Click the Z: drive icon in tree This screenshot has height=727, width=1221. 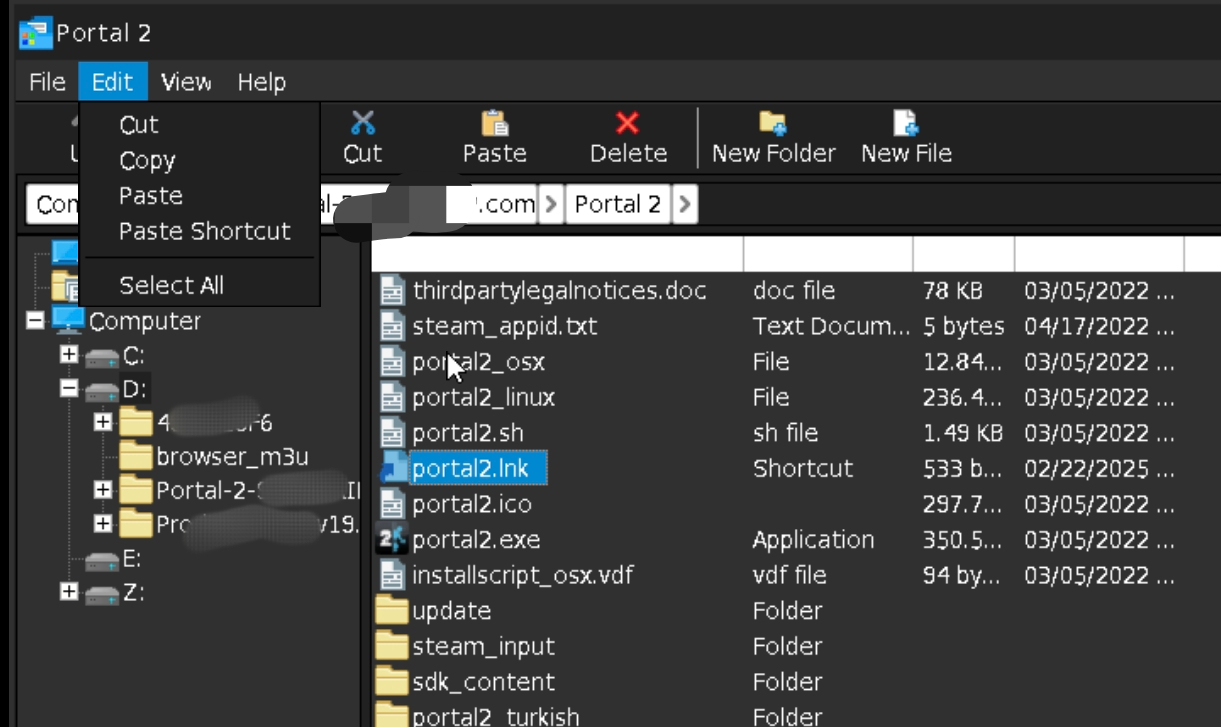(x=102, y=594)
